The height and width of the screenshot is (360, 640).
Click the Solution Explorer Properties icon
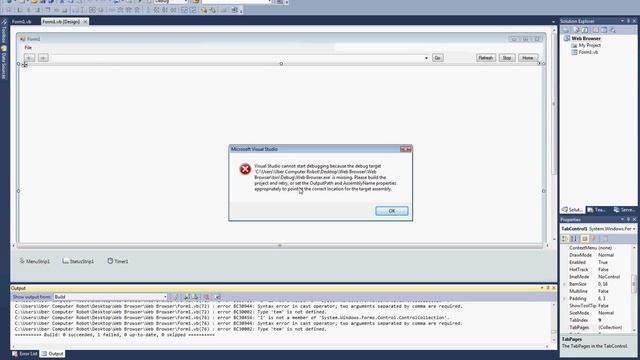tap(566, 30)
